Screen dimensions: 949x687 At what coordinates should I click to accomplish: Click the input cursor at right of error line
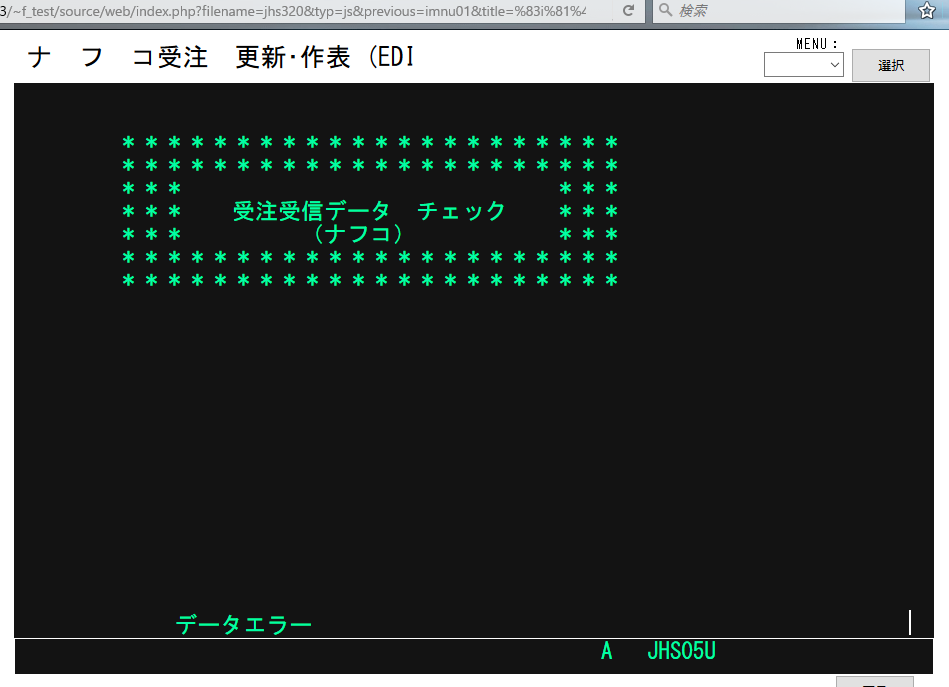pyautogui.click(x=910, y=622)
